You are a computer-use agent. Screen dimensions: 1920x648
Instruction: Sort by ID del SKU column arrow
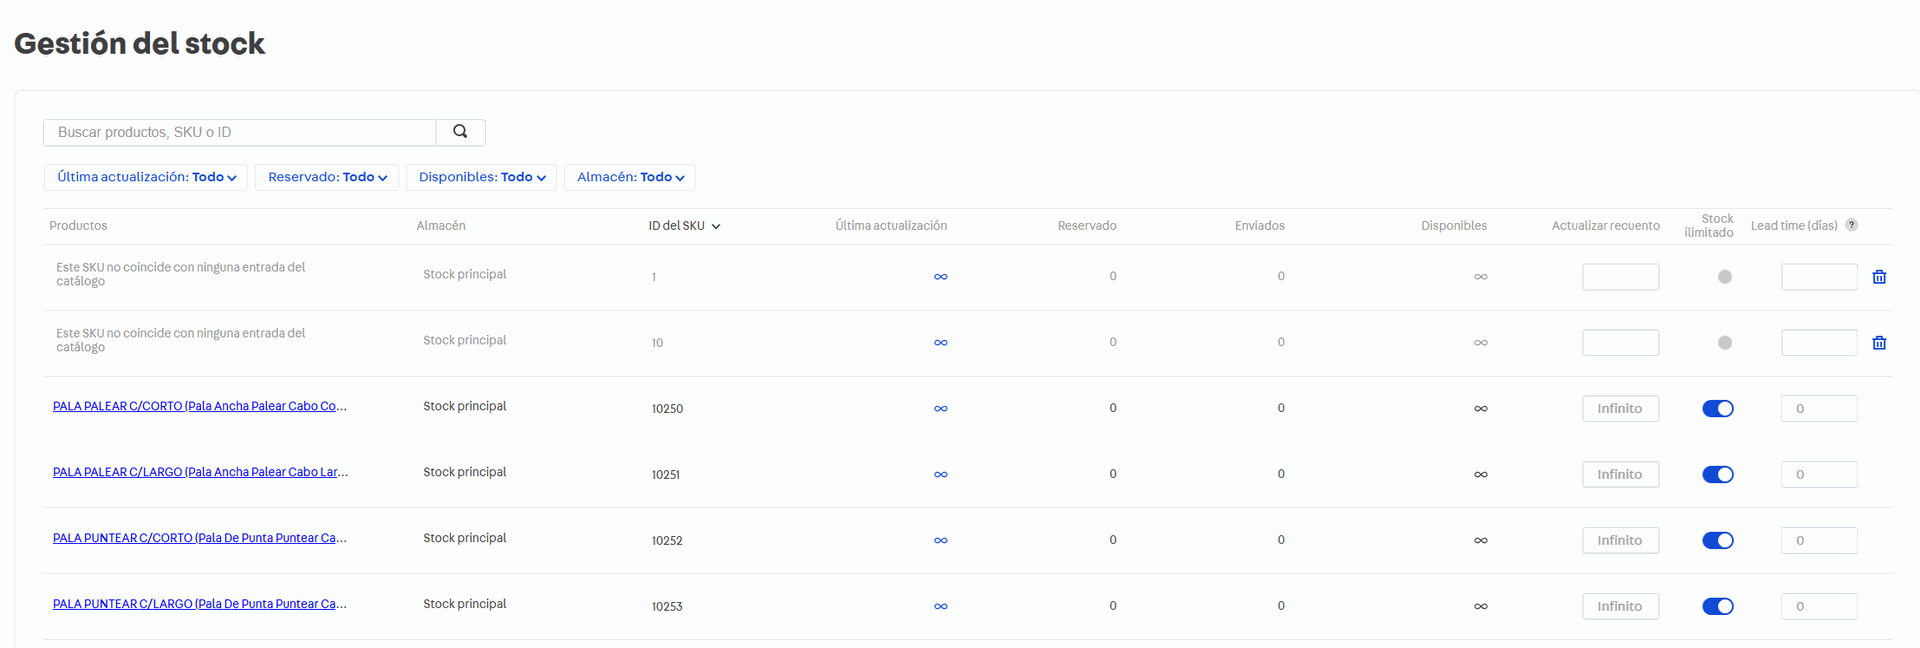point(716,226)
